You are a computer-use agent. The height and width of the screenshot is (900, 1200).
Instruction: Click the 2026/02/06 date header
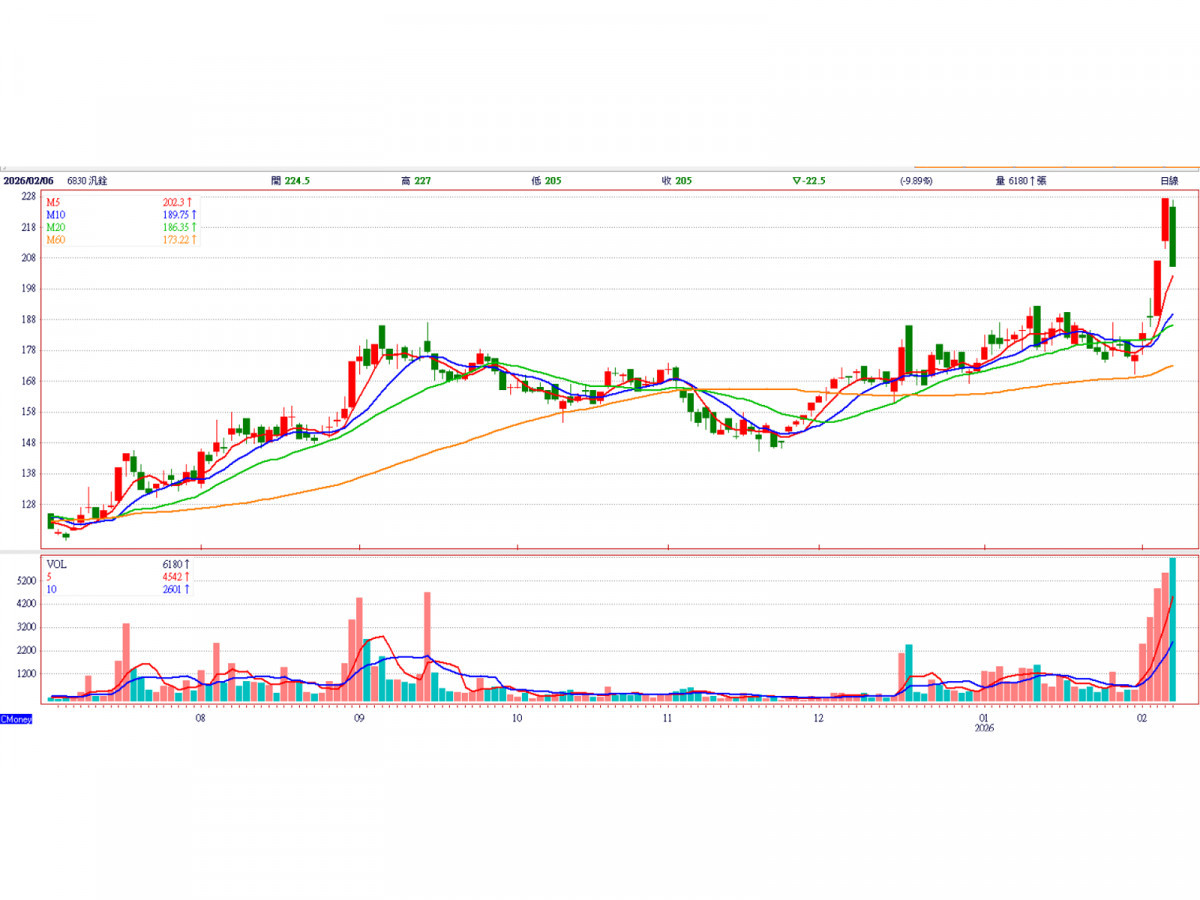[x=27, y=181]
